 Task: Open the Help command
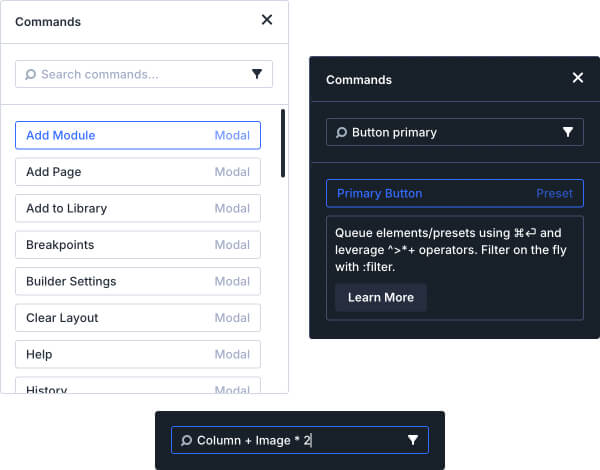coord(138,354)
